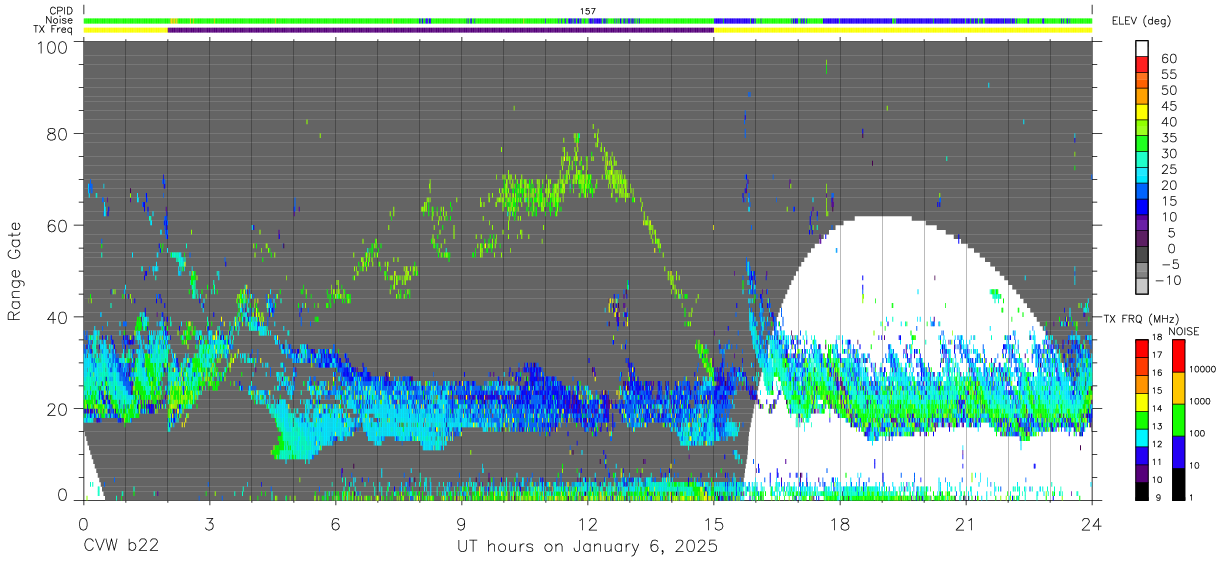The height and width of the screenshot is (567, 1228).
Task: Click the ELEV legend value '35'
Action: 1169,138
